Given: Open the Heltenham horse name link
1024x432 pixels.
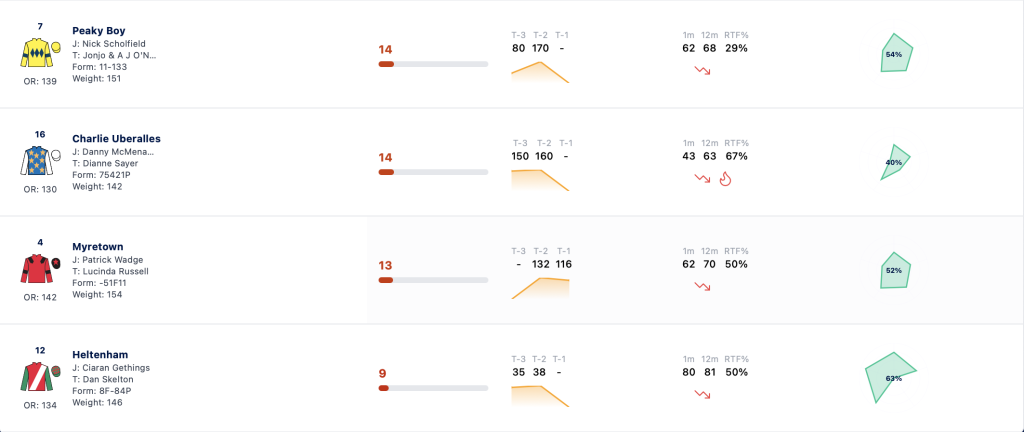Looking at the screenshot, I should 100,354.
